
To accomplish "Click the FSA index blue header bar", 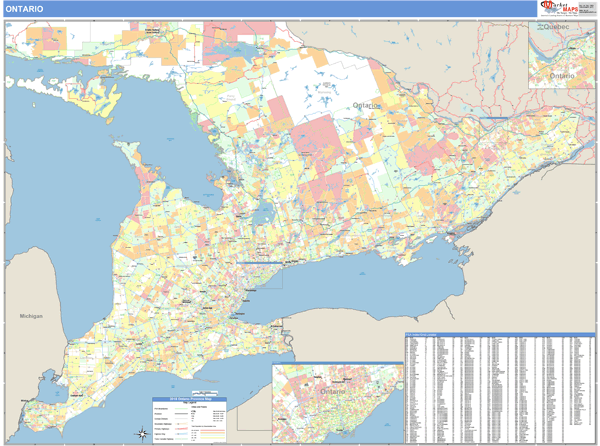I will click(499, 334).
